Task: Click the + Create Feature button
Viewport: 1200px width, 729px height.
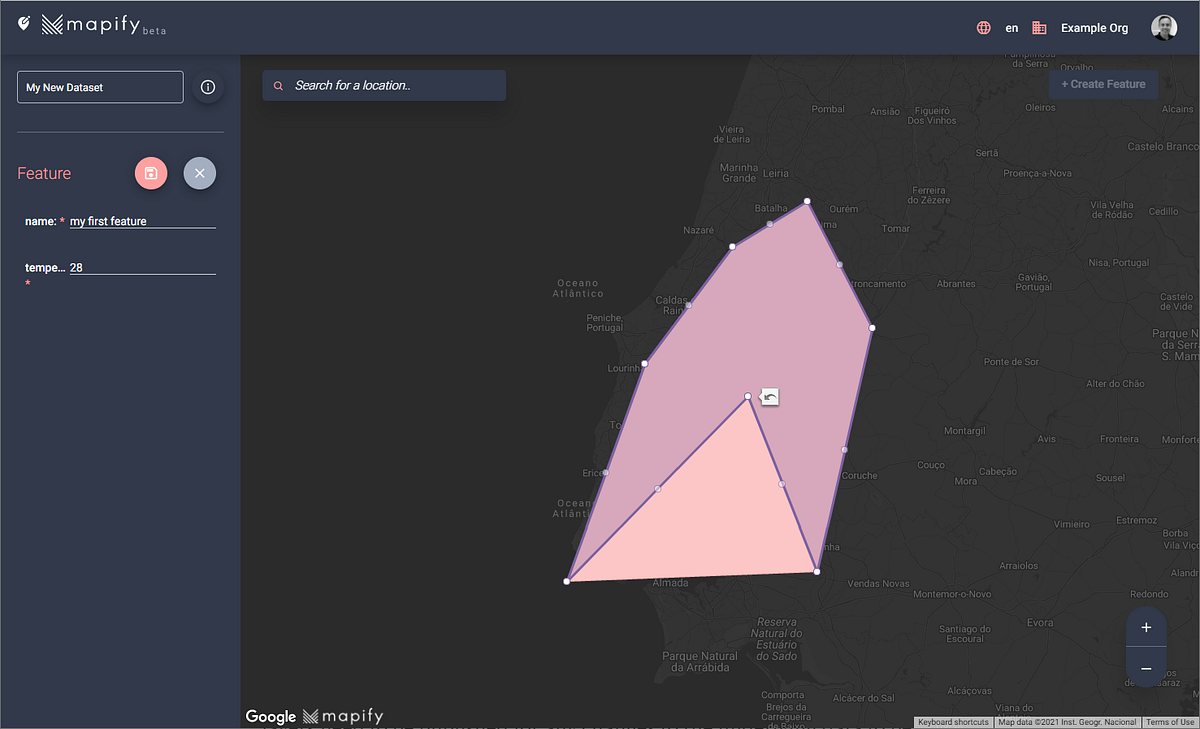Action: click(1103, 84)
